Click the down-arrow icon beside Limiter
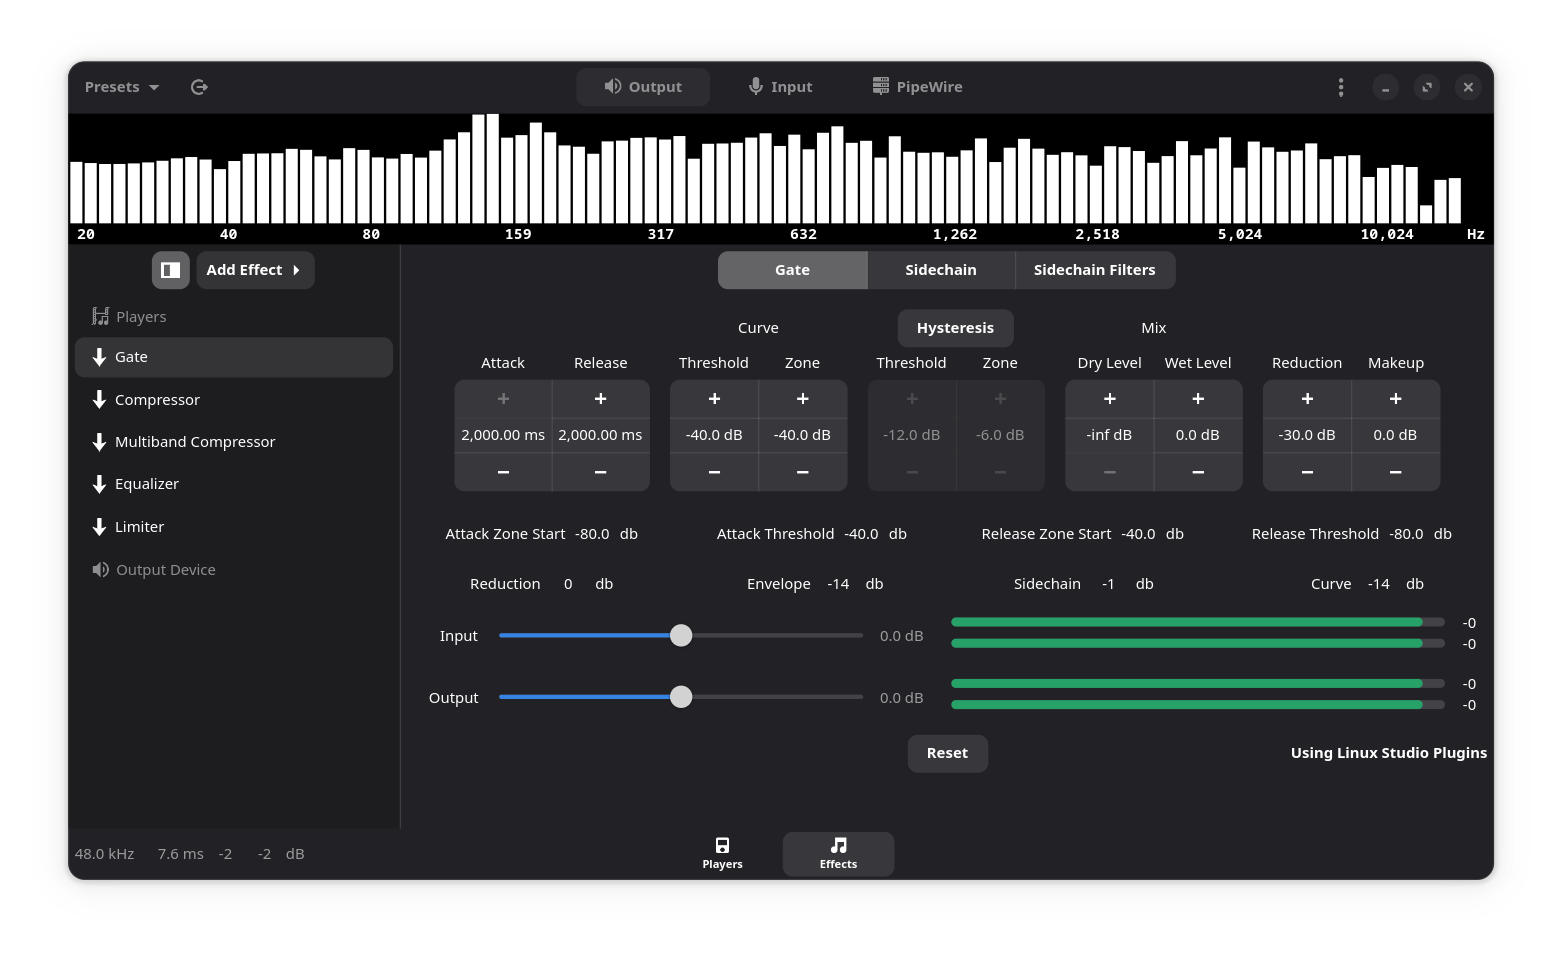Screen dimensions: 1562x955 point(99,527)
